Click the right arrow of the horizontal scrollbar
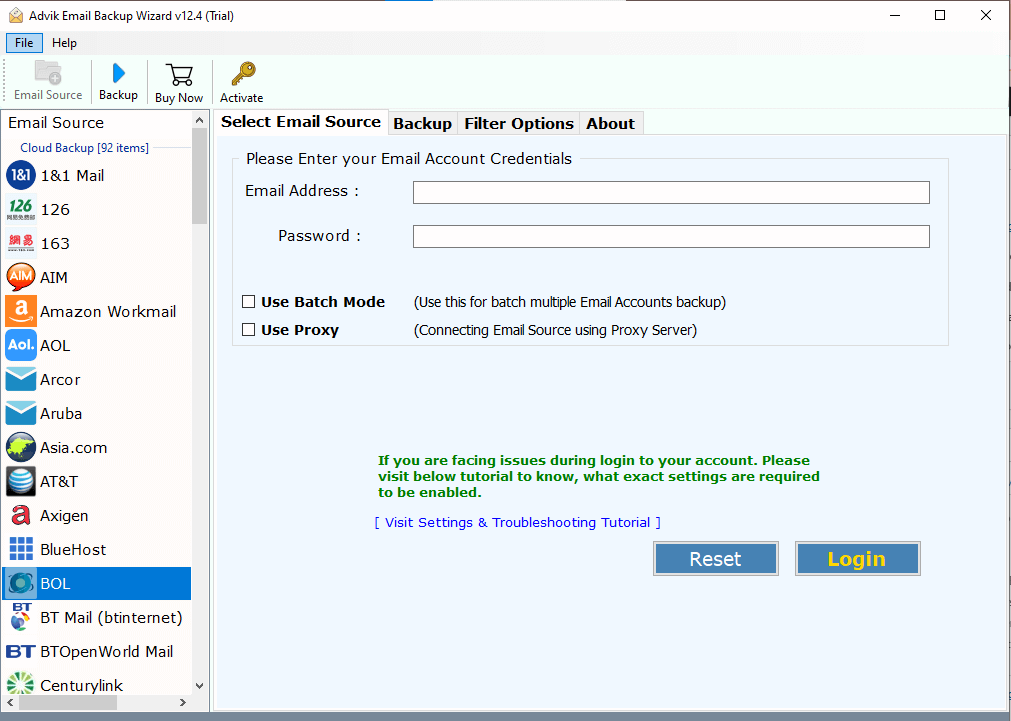This screenshot has width=1011, height=721. coord(183,702)
